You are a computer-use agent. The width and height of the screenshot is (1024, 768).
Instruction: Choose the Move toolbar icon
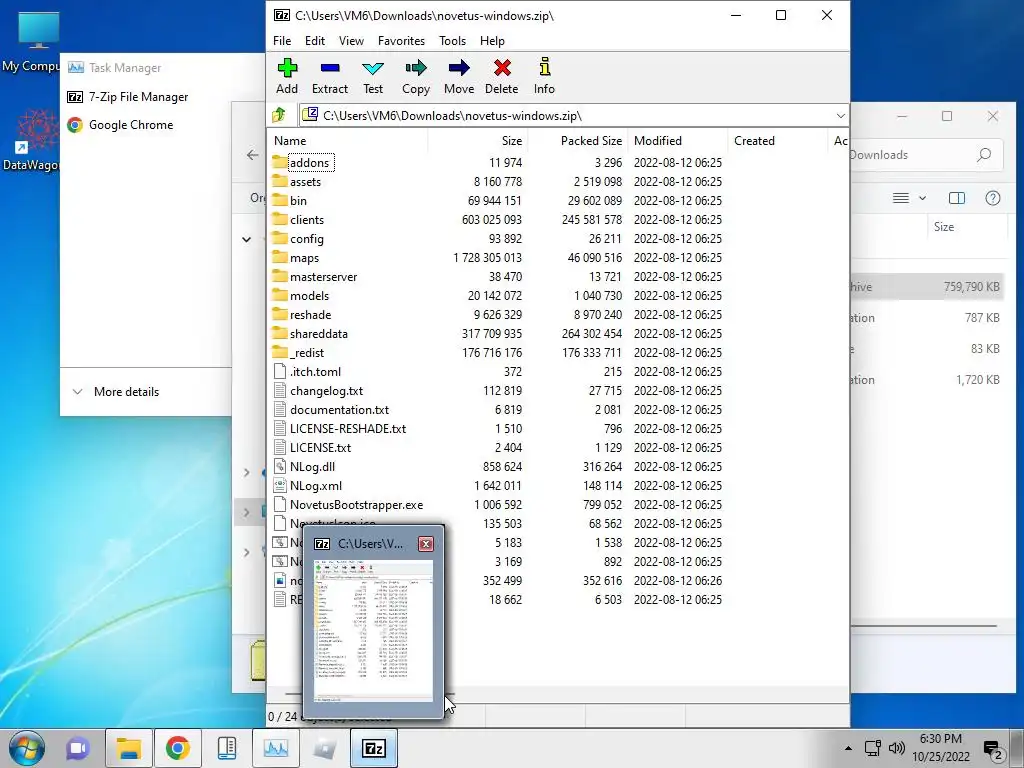[x=459, y=76]
